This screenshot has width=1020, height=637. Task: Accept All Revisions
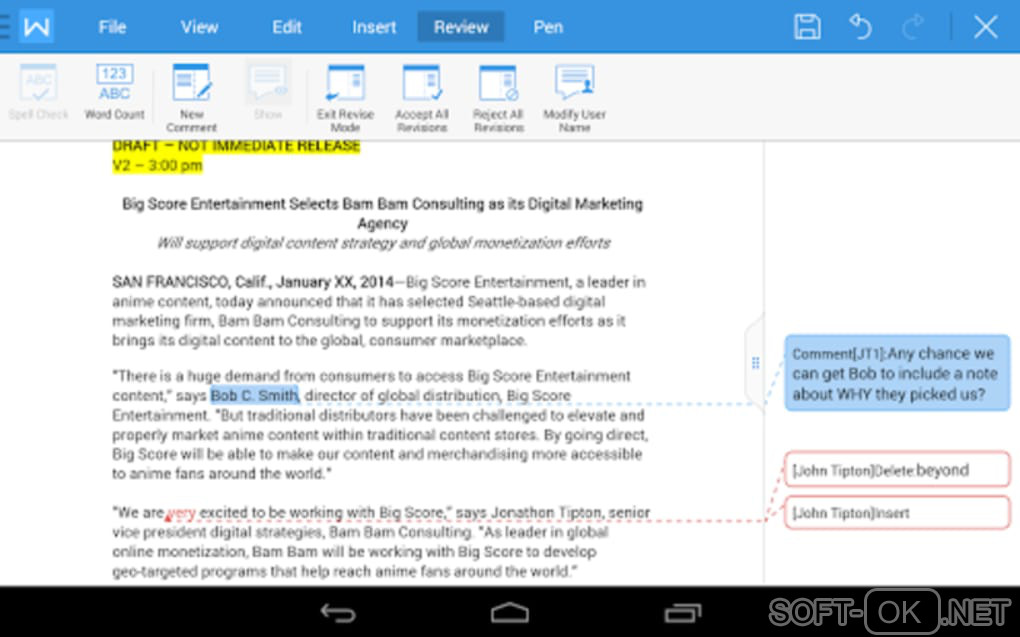[422, 98]
